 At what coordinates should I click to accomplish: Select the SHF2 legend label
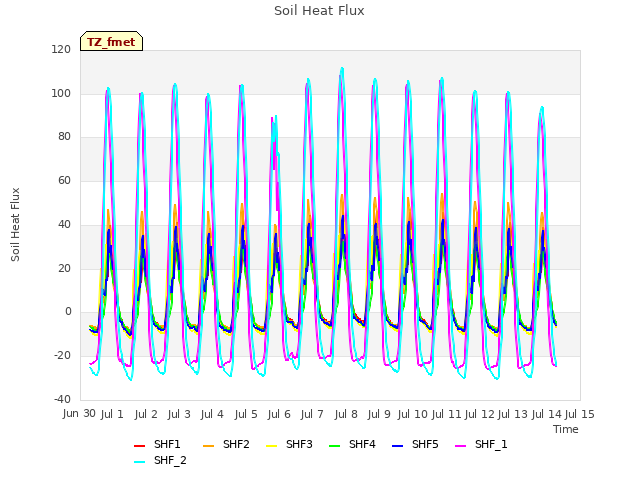(x=236, y=444)
